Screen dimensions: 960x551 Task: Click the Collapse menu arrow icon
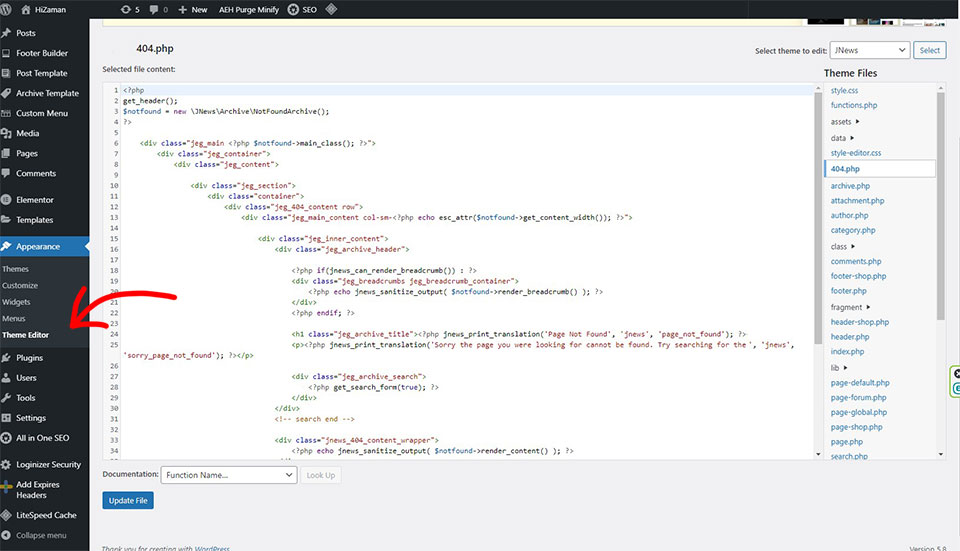tap(6, 535)
